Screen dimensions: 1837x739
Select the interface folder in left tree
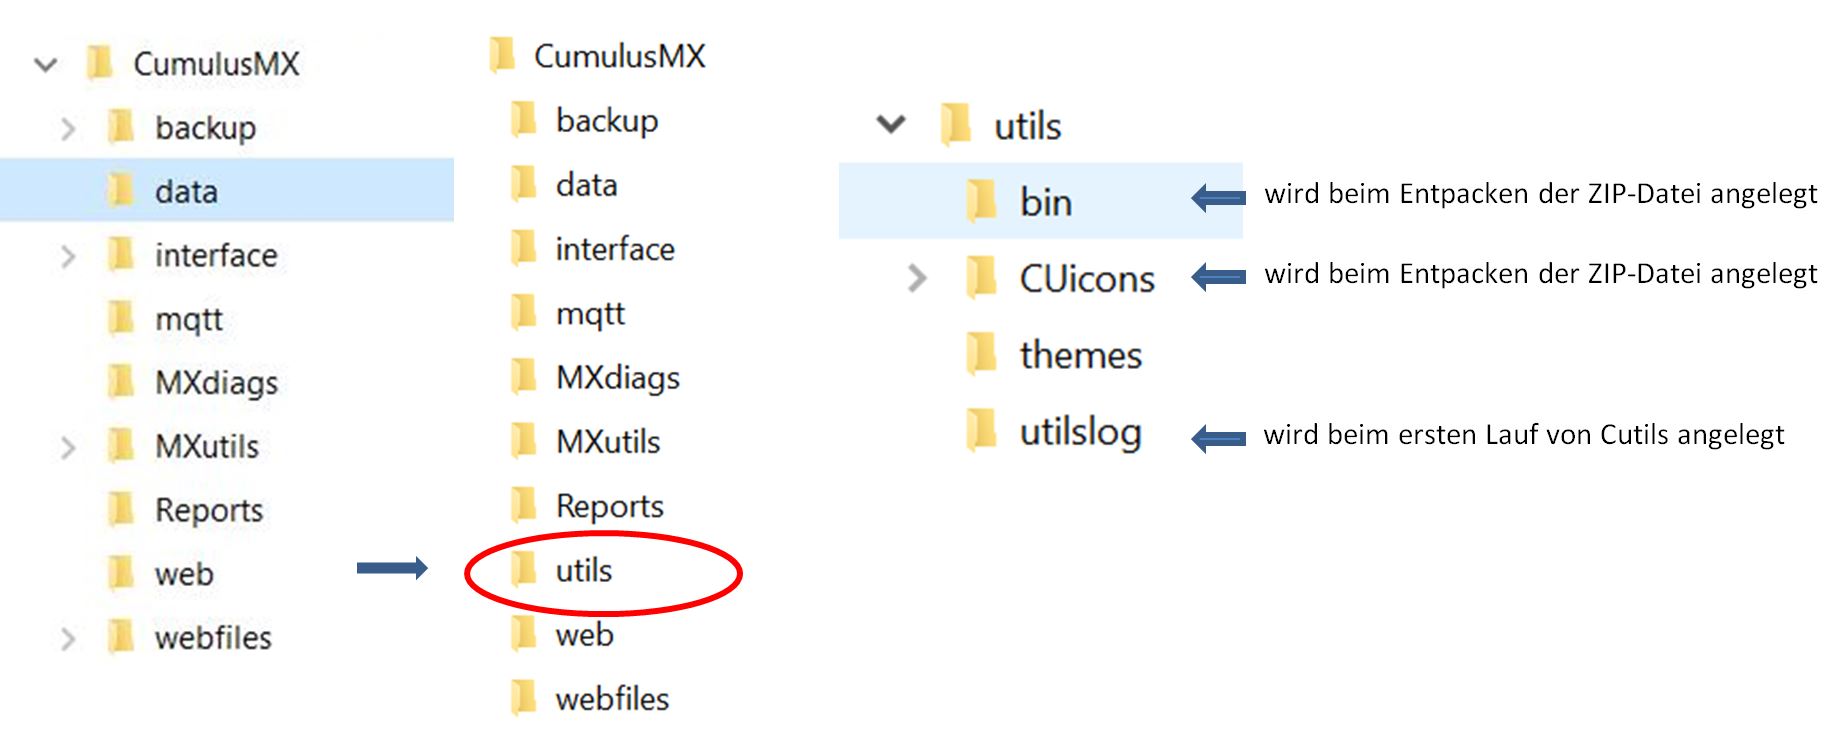tap(215, 255)
